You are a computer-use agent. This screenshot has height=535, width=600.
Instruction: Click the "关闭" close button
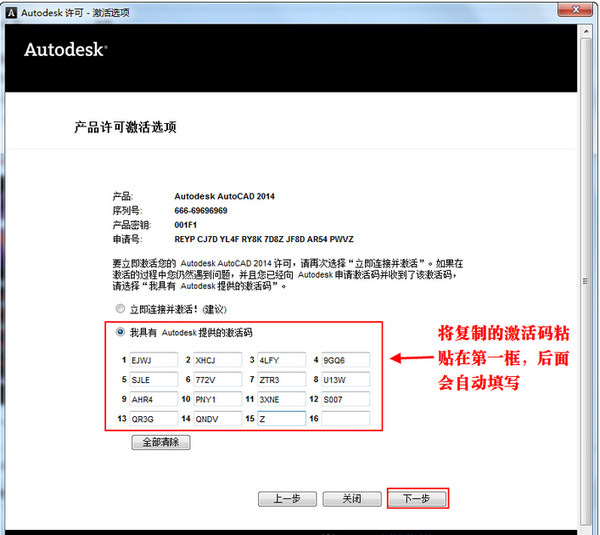click(x=352, y=499)
